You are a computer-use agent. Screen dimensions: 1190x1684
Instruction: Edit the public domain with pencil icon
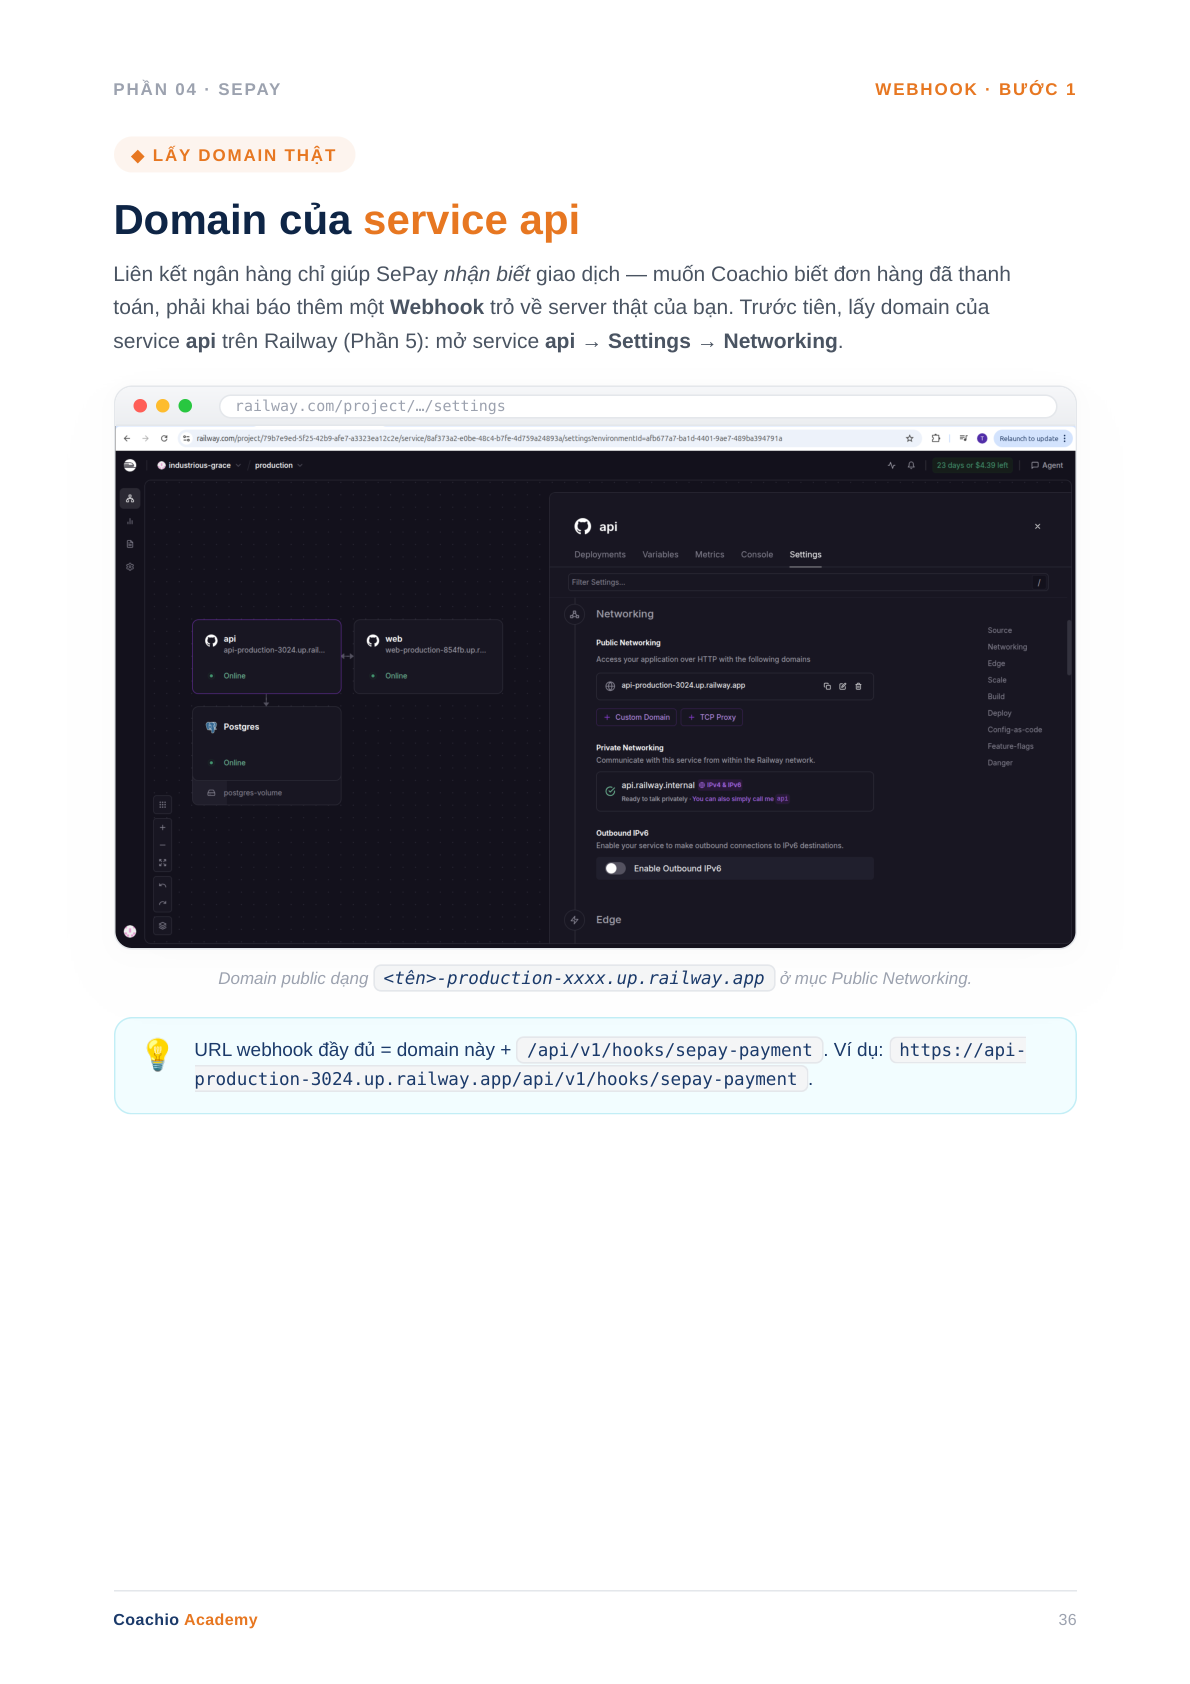click(843, 686)
